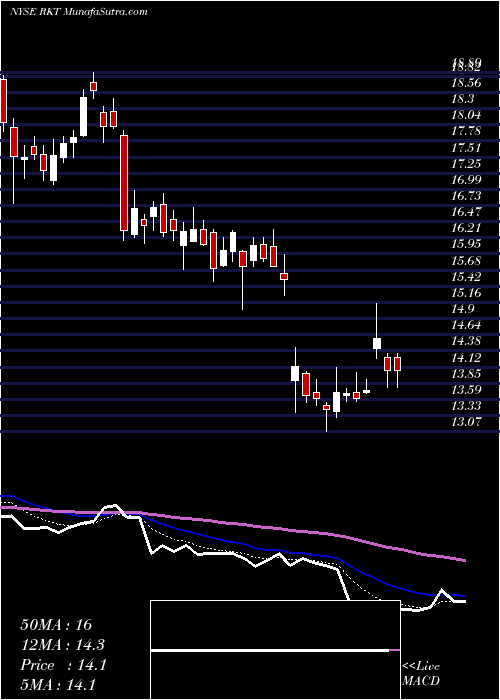Click the 15.16 price axis label
Viewport: 500px width, 700px height.
click(x=467, y=292)
